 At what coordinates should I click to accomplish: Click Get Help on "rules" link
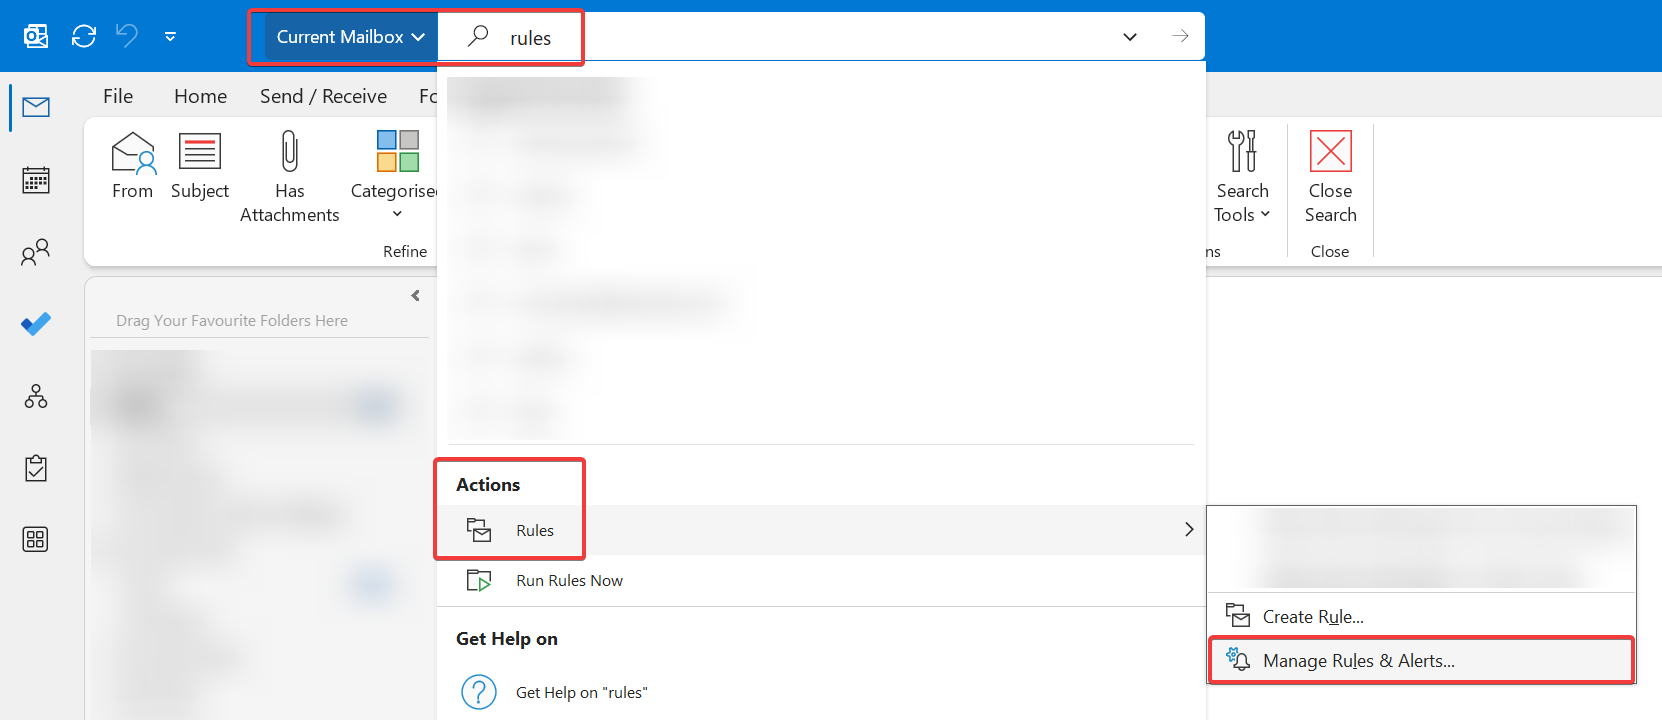pos(581,692)
